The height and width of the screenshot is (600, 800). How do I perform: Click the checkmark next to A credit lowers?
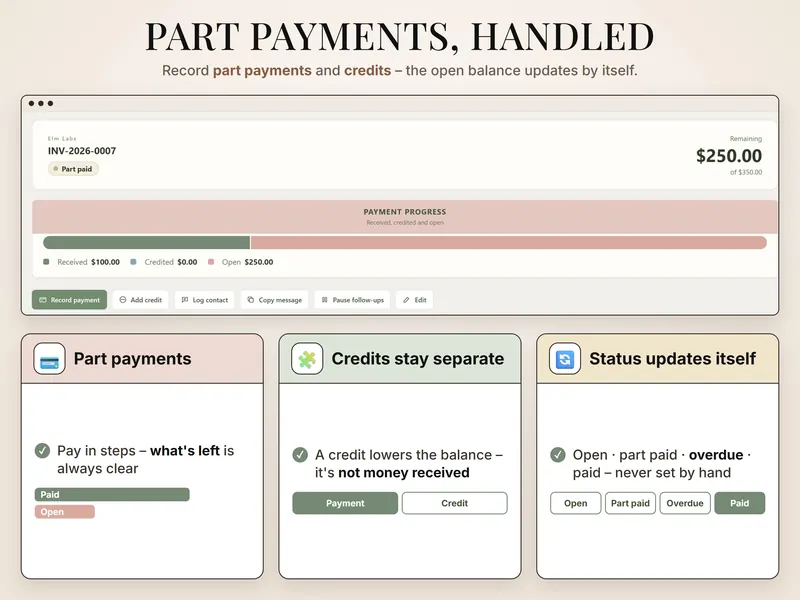pos(300,455)
